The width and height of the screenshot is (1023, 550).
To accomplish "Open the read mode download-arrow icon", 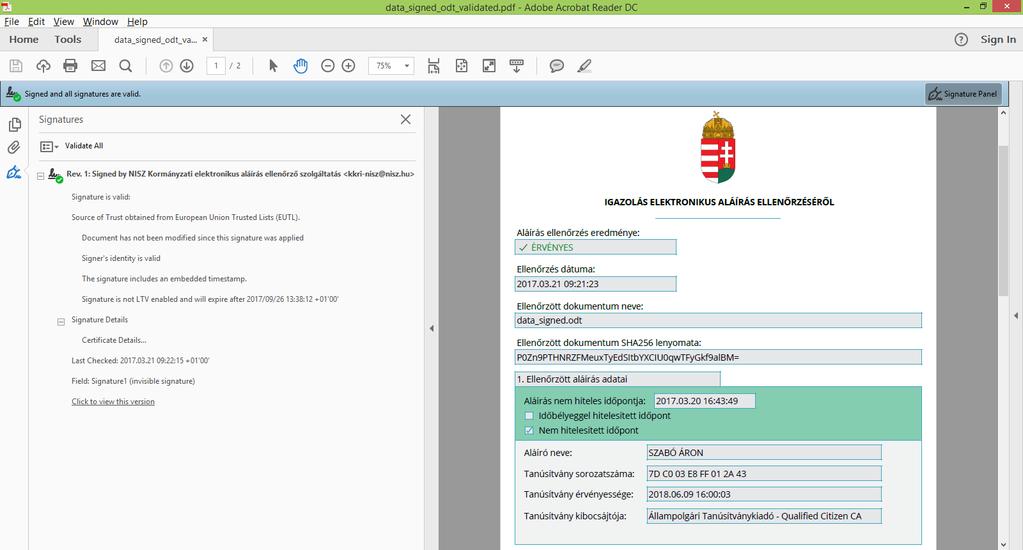I will pyautogui.click(x=516, y=66).
